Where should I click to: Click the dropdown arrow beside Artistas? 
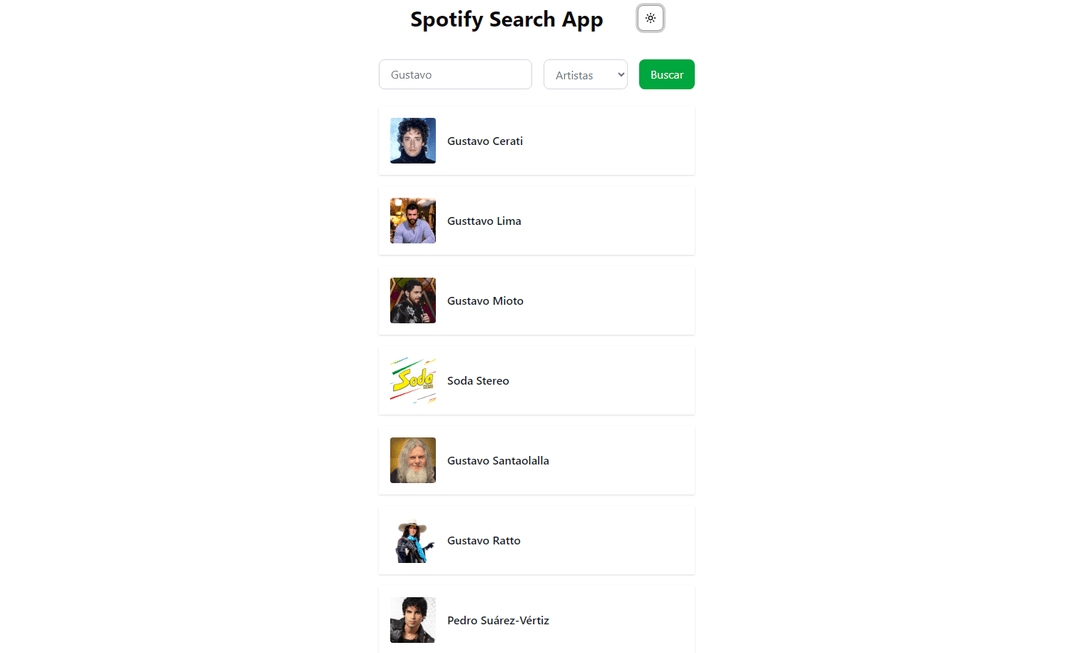(x=621, y=75)
